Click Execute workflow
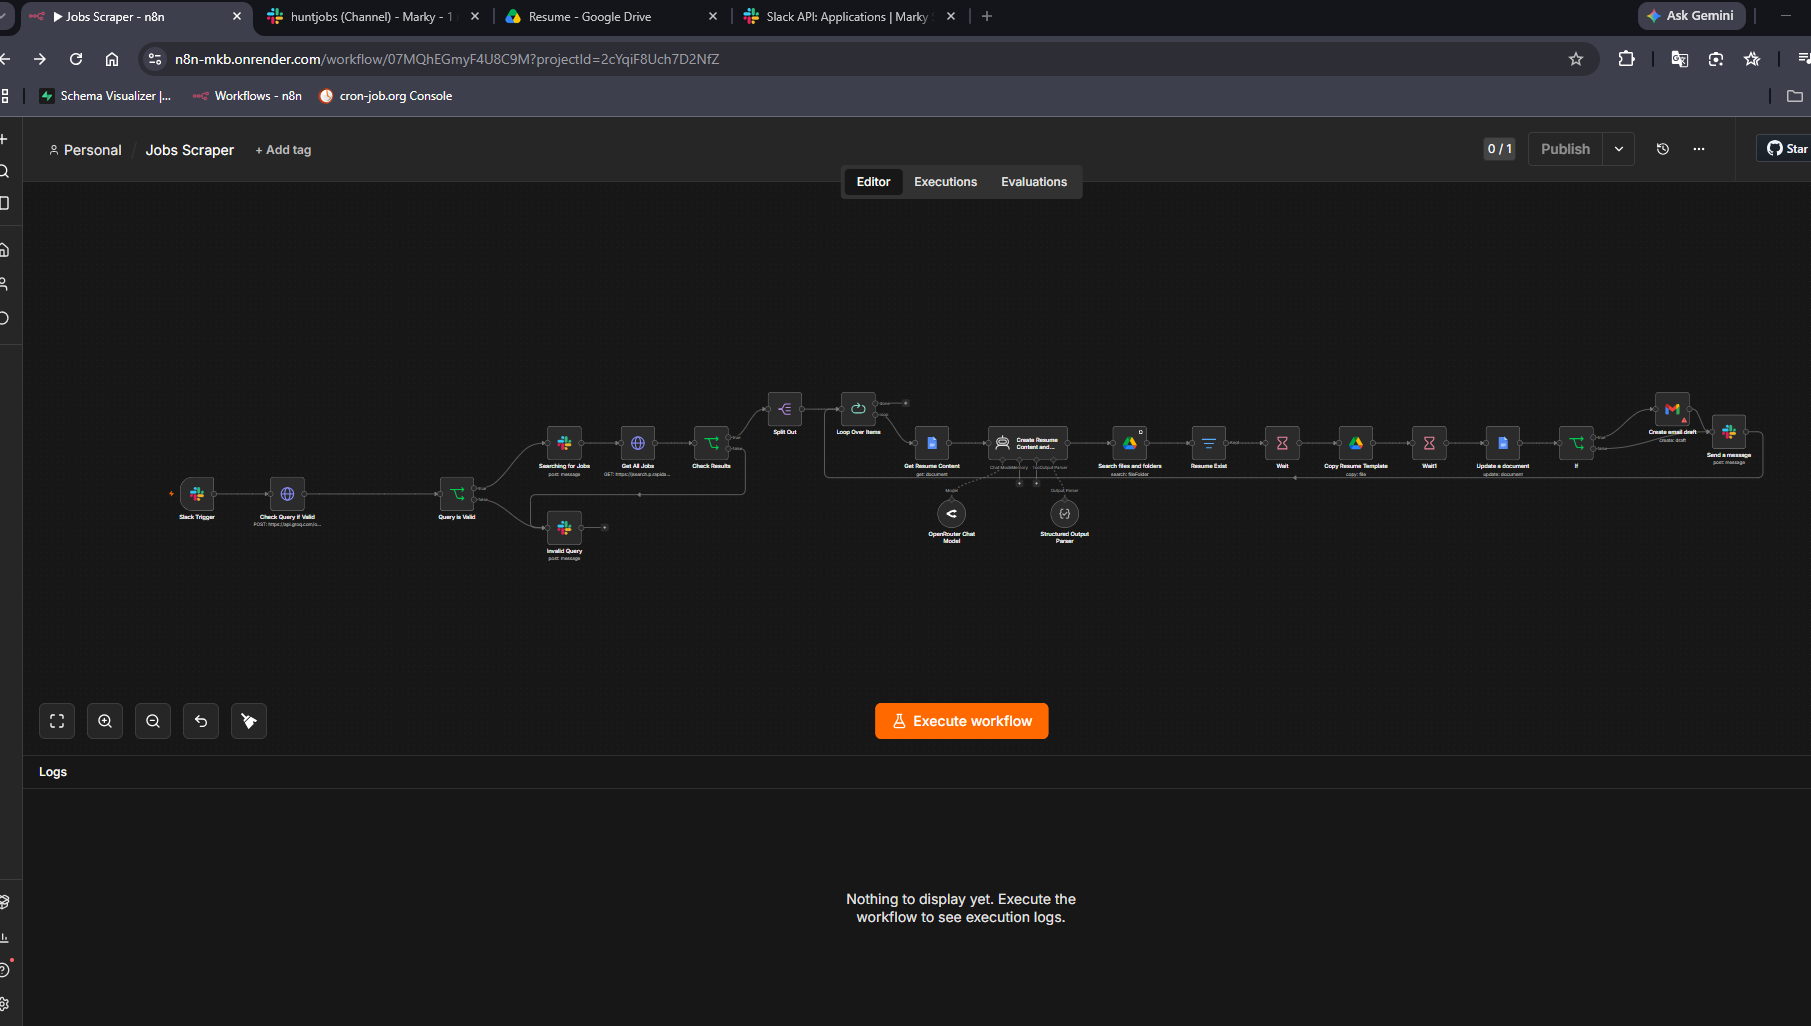1811x1026 pixels. click(x=961, y=721)
